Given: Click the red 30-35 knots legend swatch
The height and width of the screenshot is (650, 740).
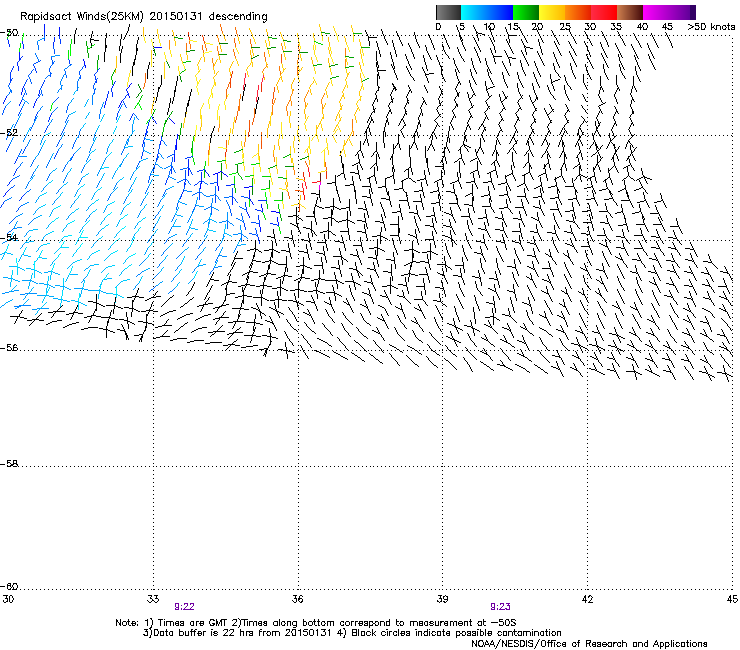Looking at the screenshot, I should coord(604,12).
